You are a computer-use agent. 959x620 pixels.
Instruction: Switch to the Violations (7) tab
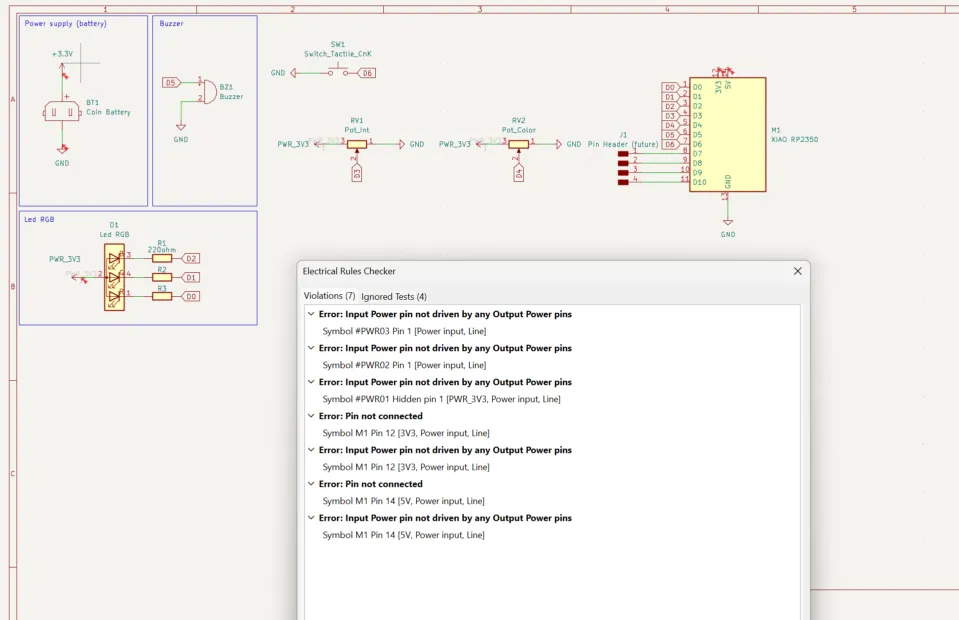[x=329, y=296]
